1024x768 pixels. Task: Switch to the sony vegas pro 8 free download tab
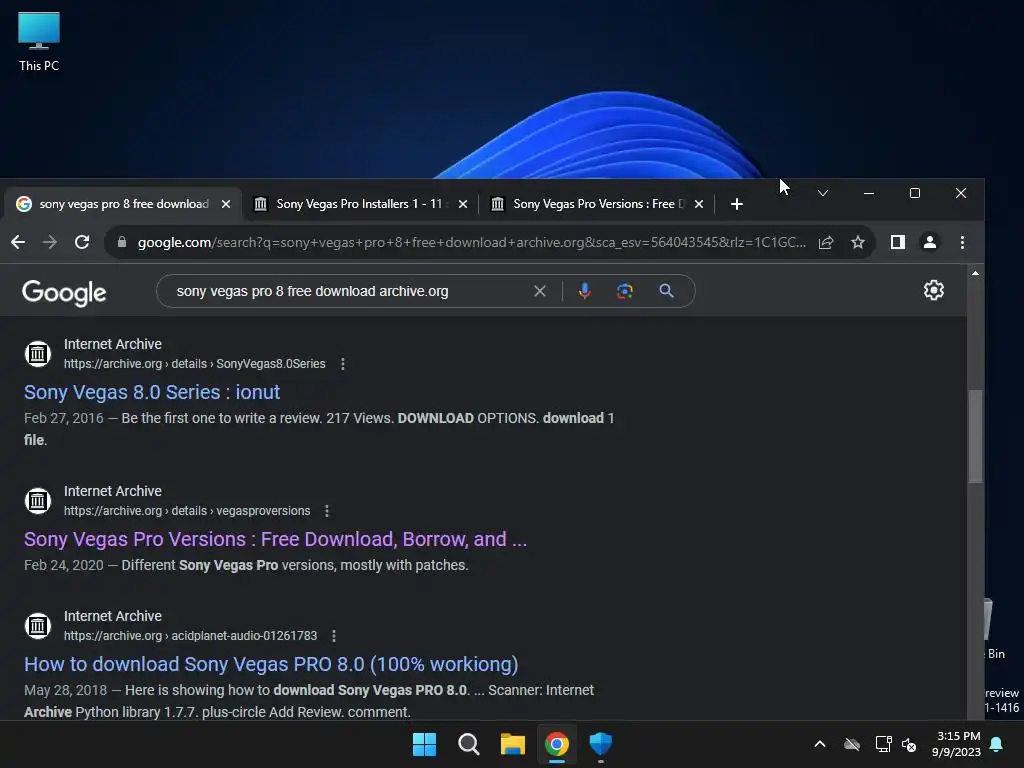[122, 204]
